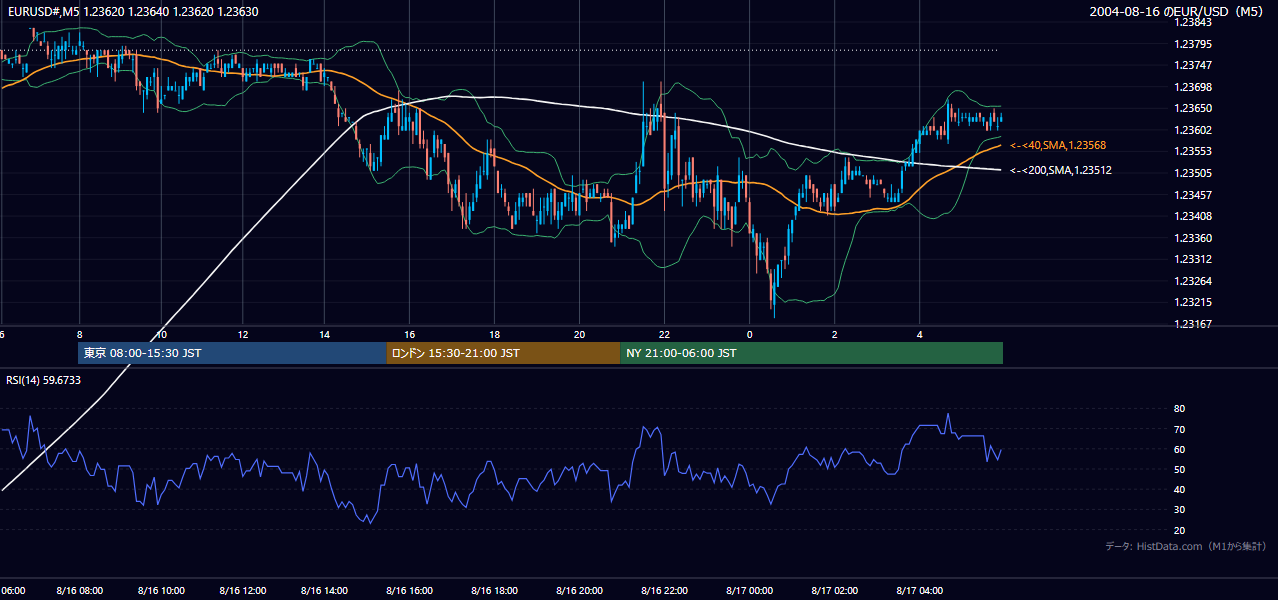Click price axis value 1.23360
The image size is (1278, 600).
1192,238
